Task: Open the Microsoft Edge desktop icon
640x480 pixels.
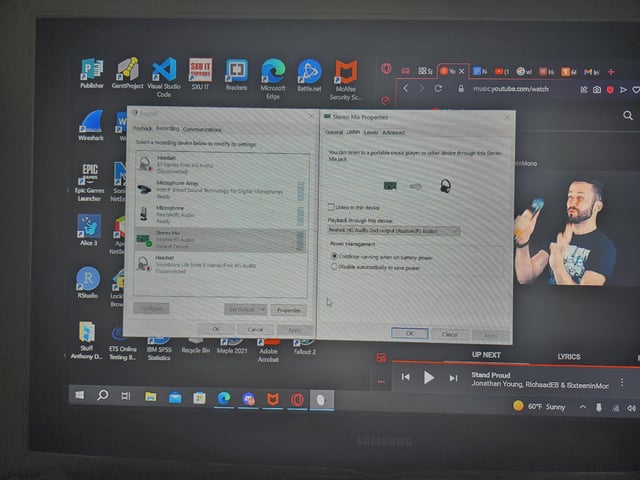Action: click(273, 78)
